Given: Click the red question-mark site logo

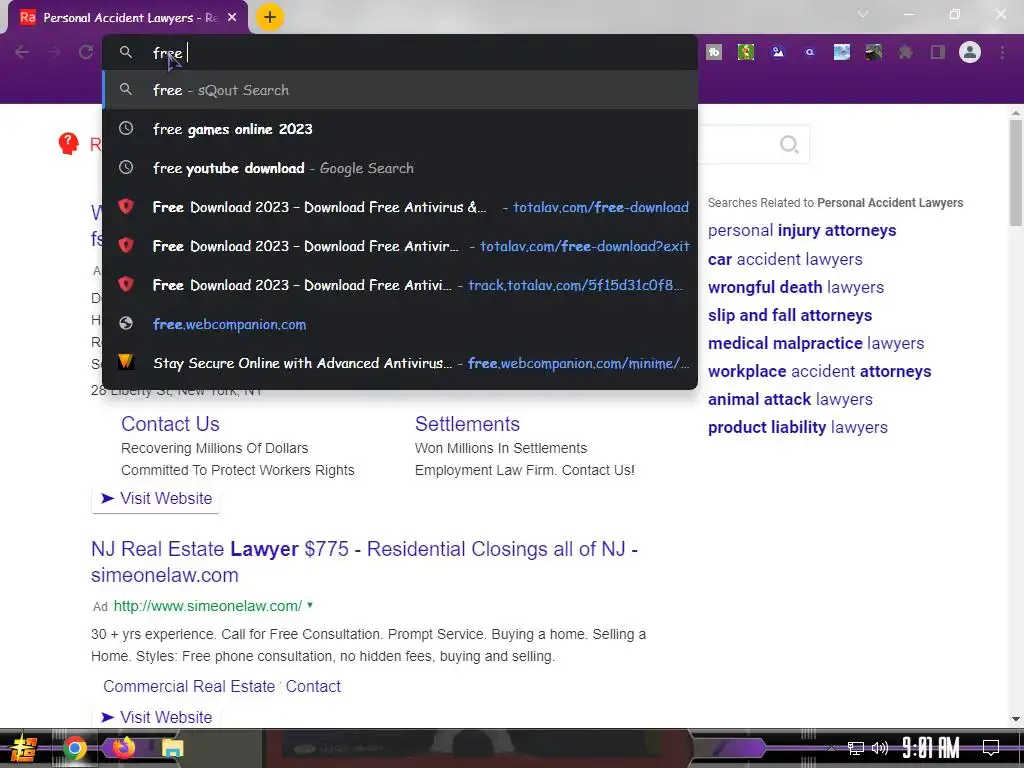Looking at the screenshot, I should (x=68, y=143).
